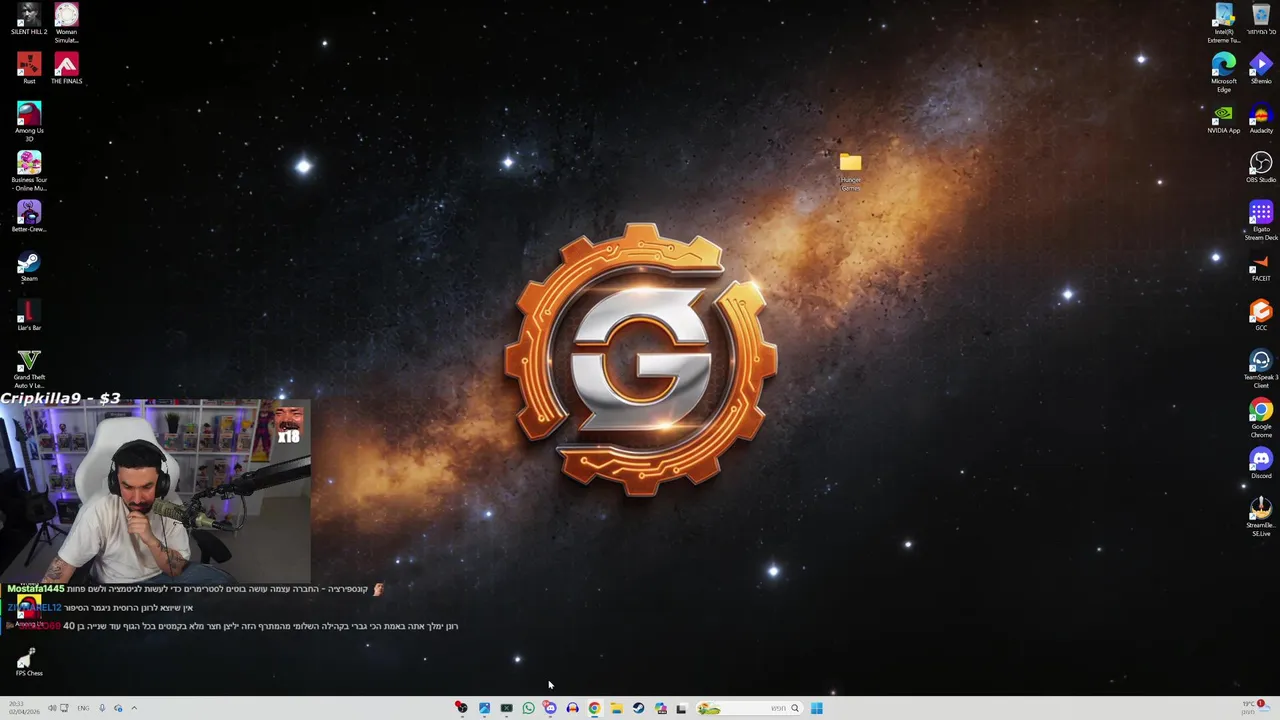
Task: Open the black-square app in taskbar
Action: tap(682, 709)
